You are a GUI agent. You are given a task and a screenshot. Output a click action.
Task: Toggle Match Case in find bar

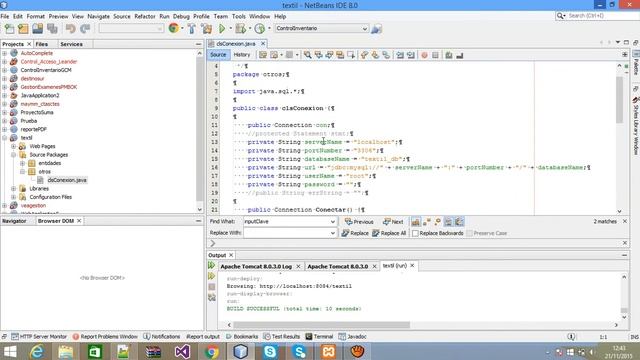pos(416,222)
